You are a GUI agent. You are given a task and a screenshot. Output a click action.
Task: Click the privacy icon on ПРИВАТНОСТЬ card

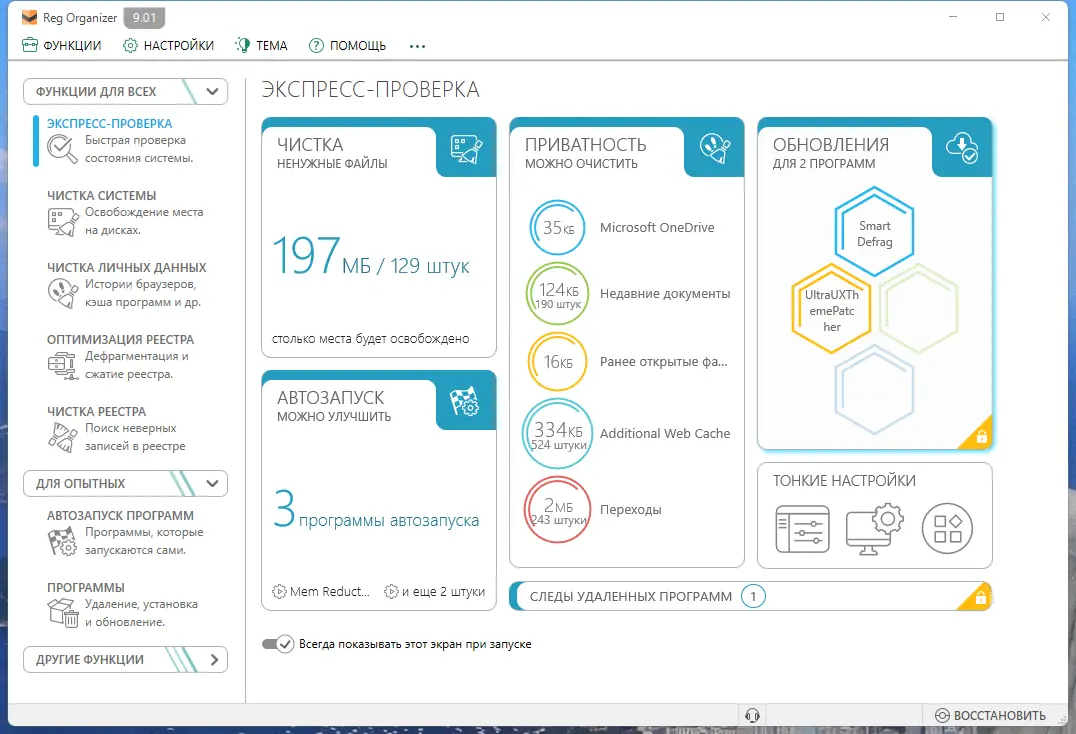[714, 148]
